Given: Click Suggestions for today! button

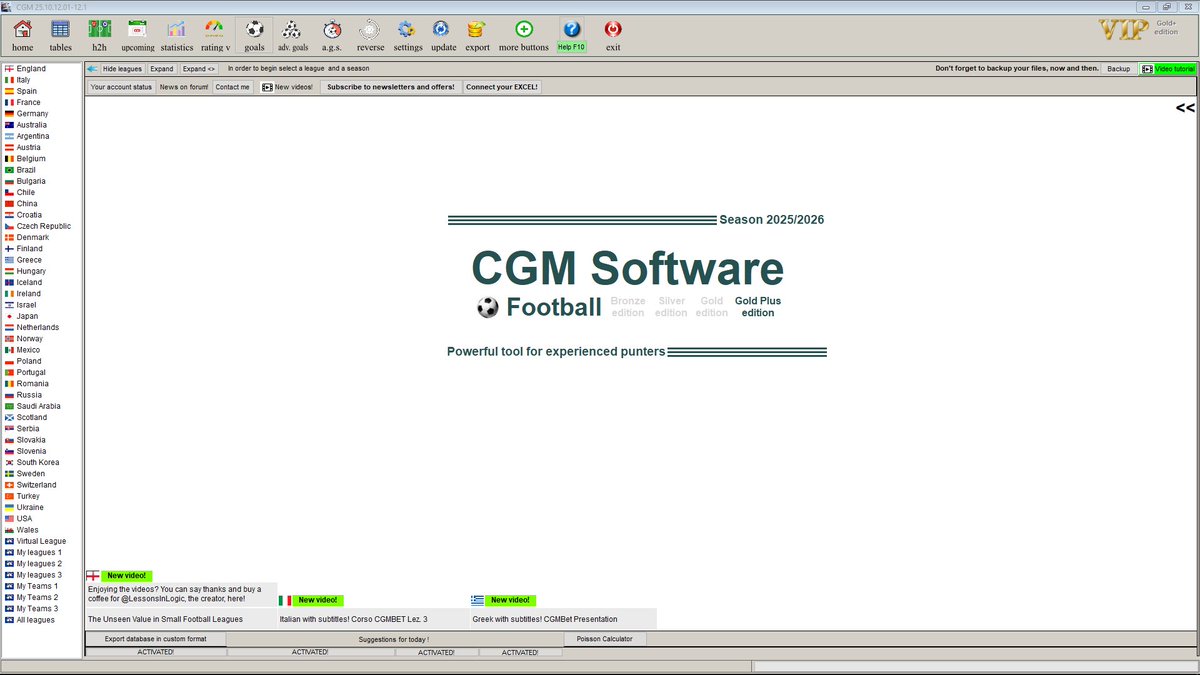Looking at the screenshot, I should (x=394, y=639).
